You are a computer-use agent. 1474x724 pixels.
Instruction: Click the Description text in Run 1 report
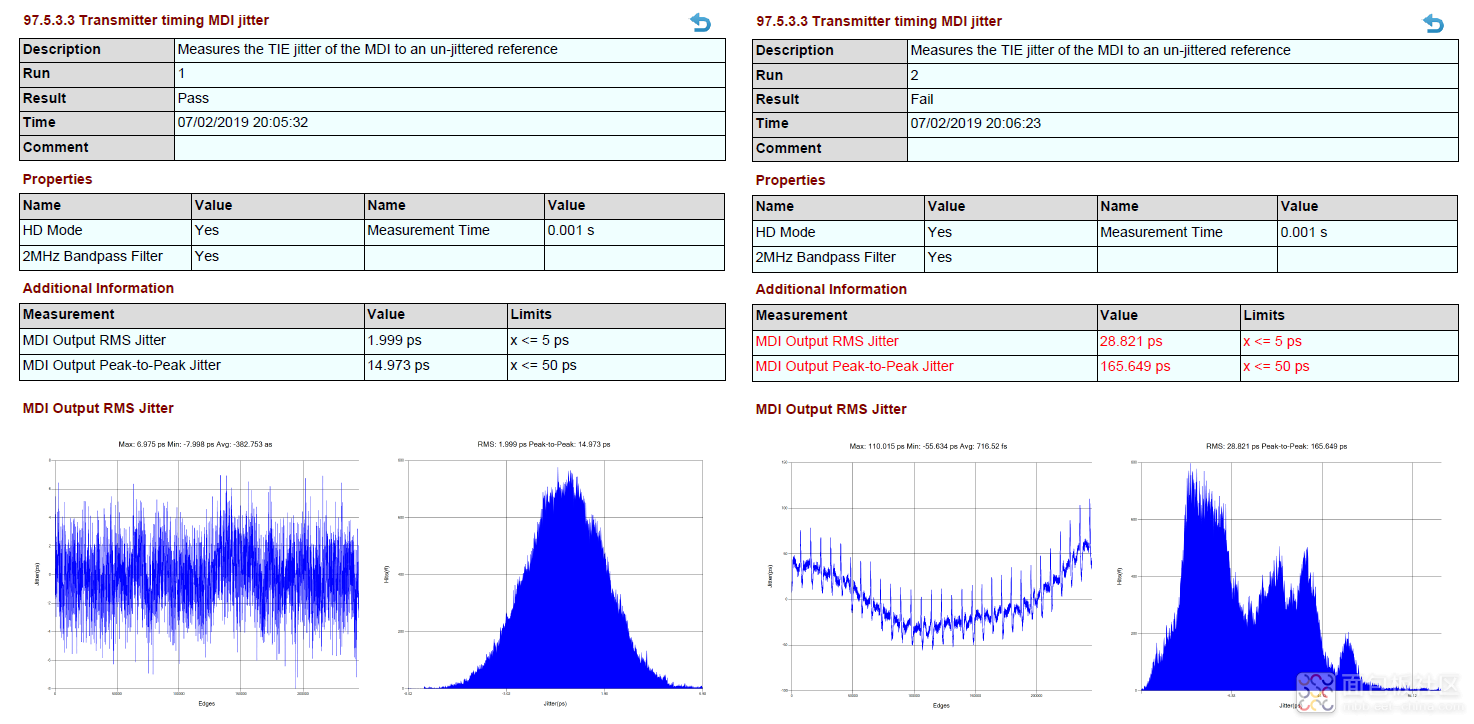[367, 49]
